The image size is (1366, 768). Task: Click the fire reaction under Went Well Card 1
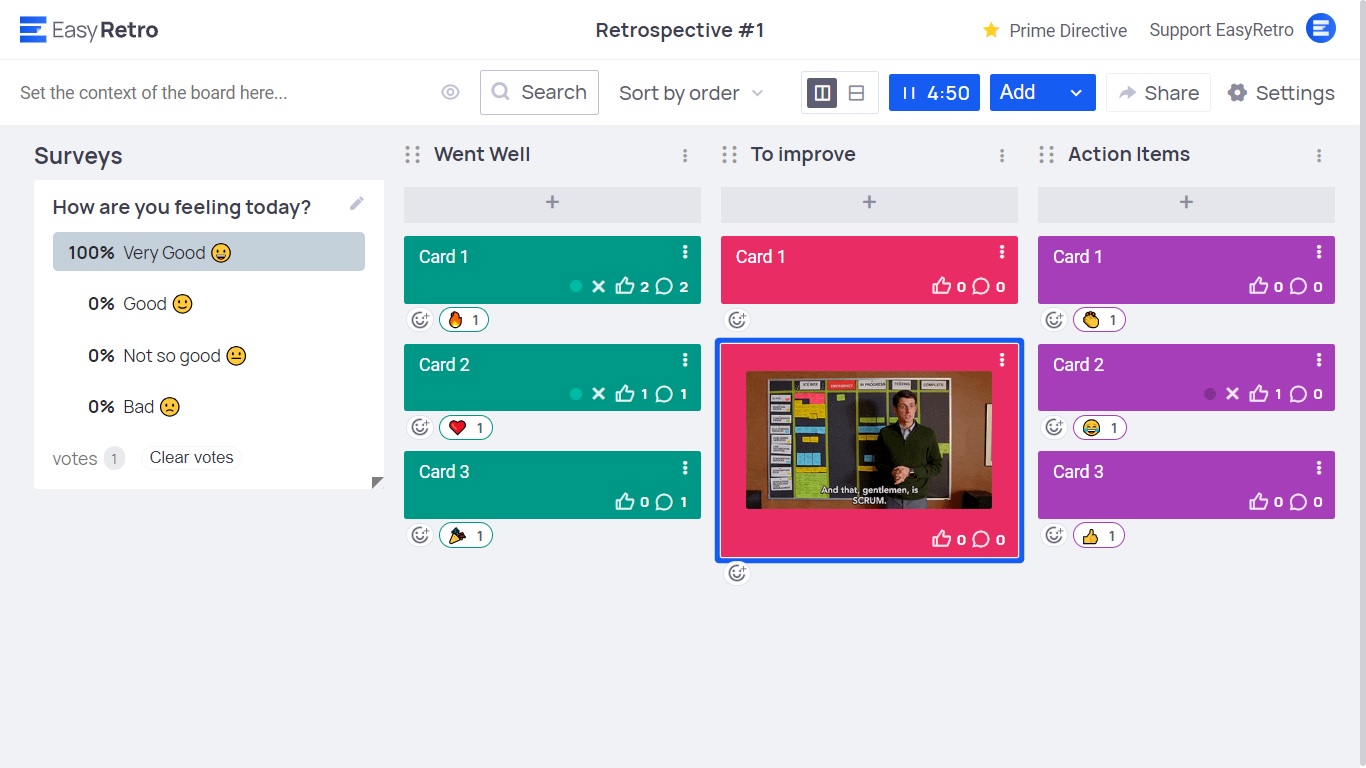point(464,320)
